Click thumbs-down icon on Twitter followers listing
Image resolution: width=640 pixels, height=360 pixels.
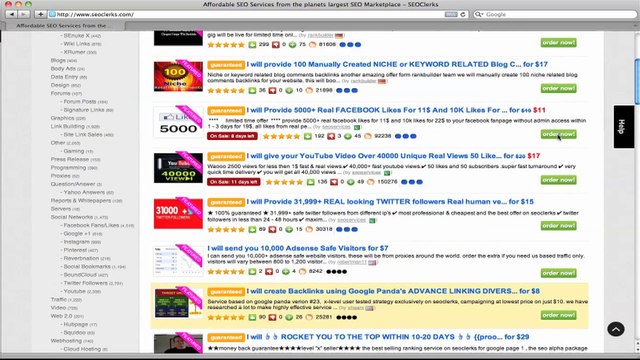(272, 229)
